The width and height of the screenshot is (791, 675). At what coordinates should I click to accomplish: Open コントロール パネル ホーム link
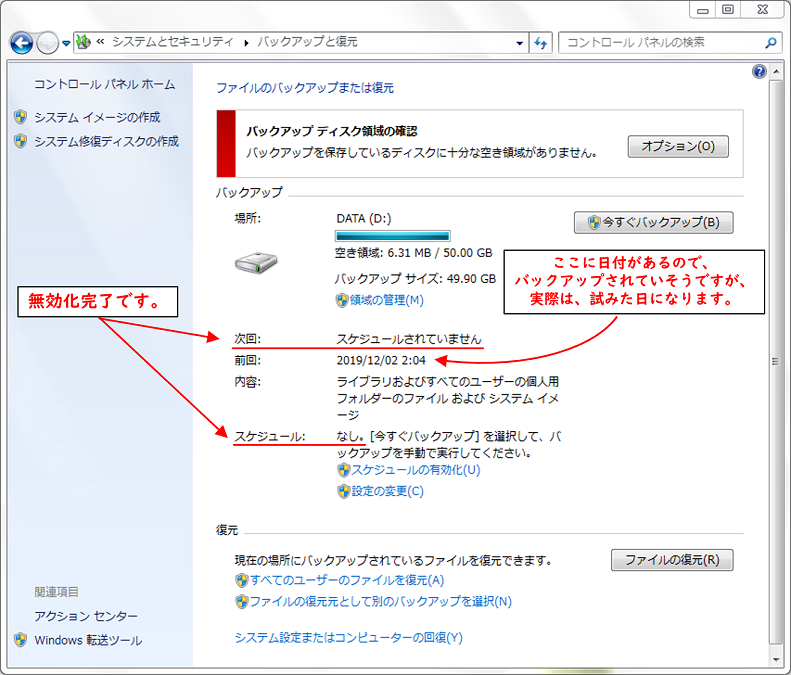(x=104, y=84)
